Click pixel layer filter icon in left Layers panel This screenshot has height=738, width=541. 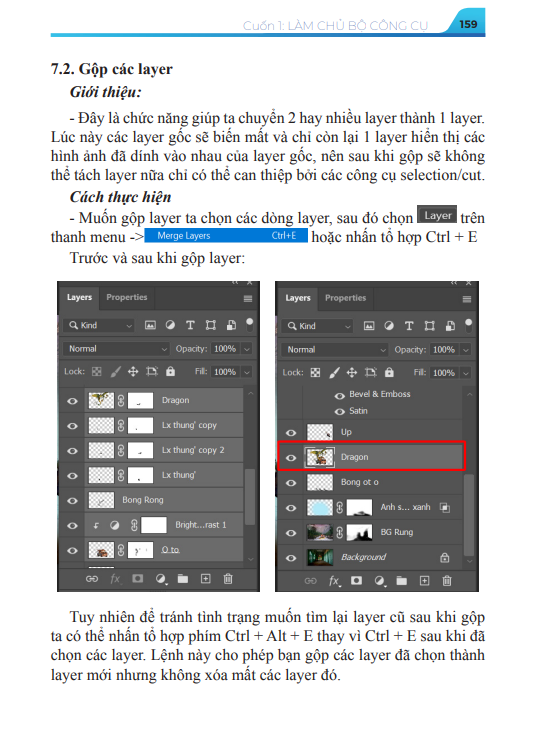150,325
